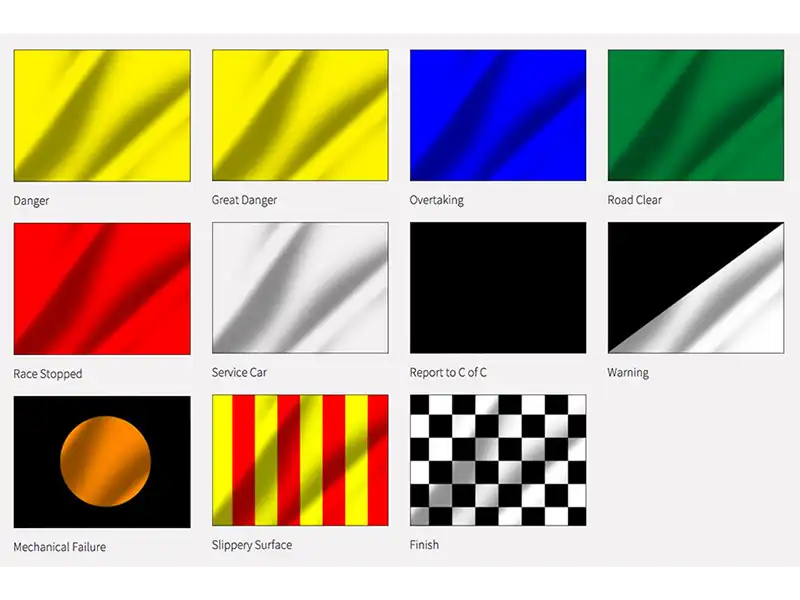Click the red Race Stopped flag

[x=100, y=288]
